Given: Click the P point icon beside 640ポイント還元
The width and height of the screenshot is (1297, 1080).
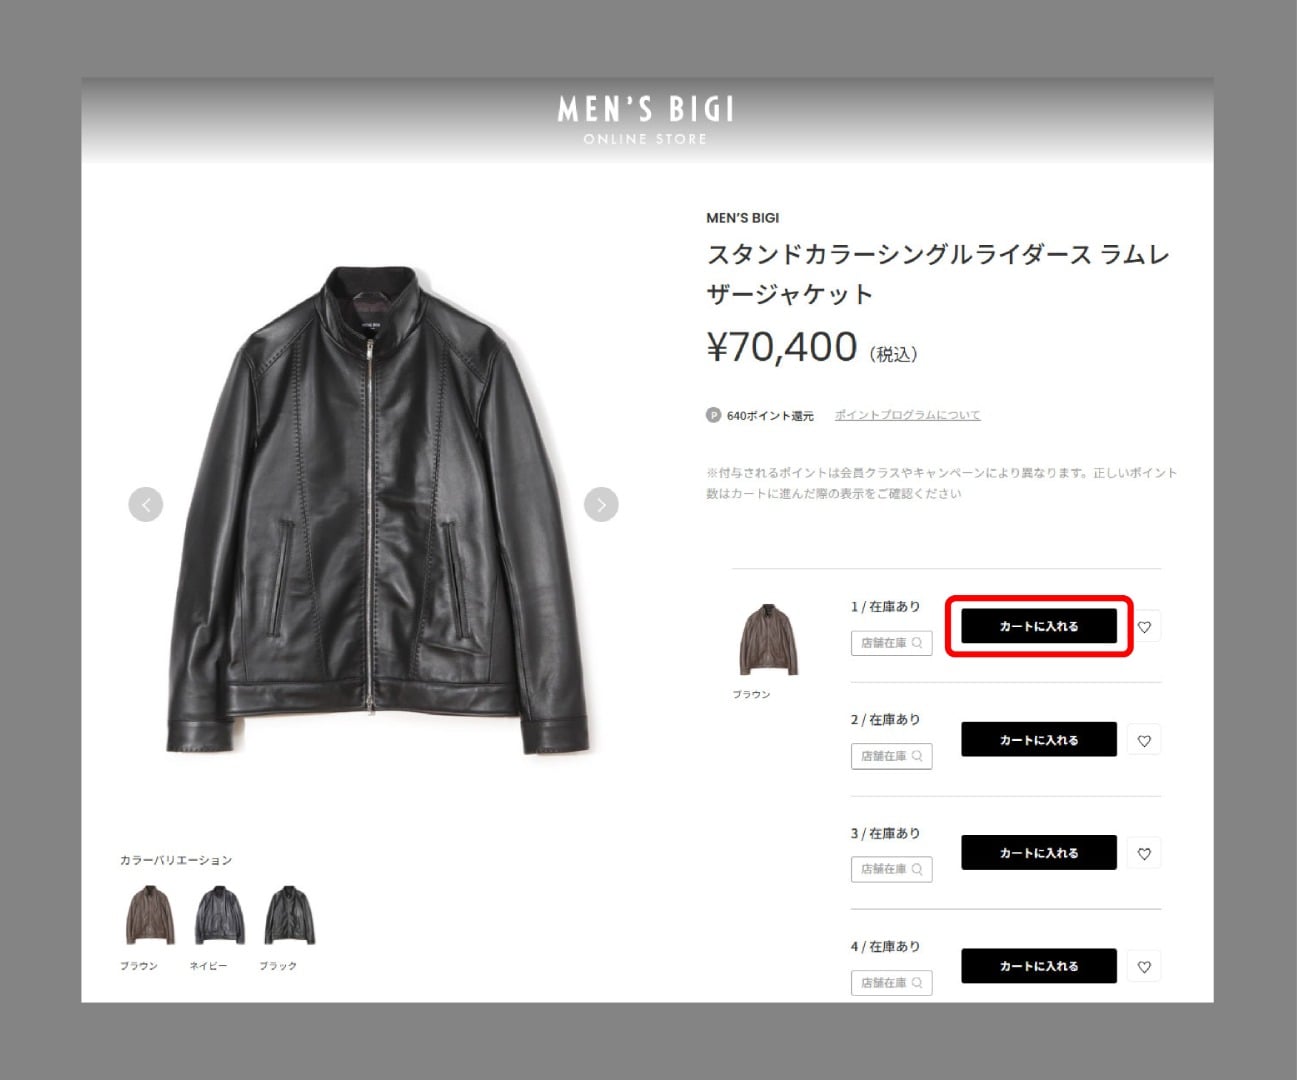Looking at the screenshot, I should [713, 415].
